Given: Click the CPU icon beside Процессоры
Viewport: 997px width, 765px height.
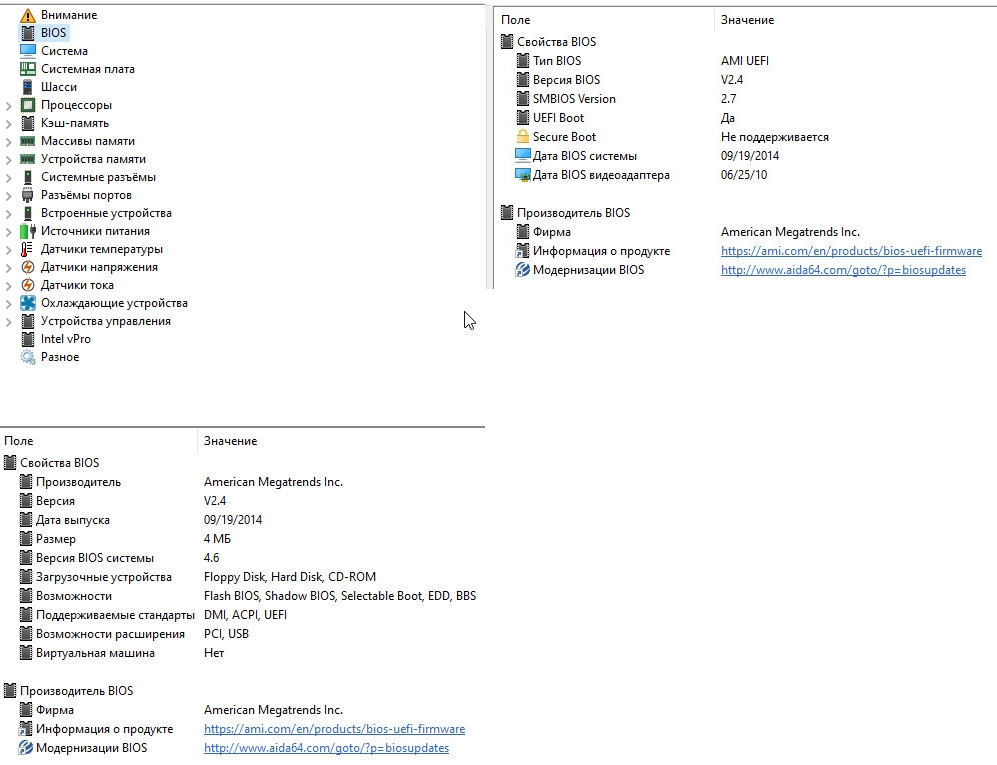Looking at the screenshot, I should tap(27, 105).
